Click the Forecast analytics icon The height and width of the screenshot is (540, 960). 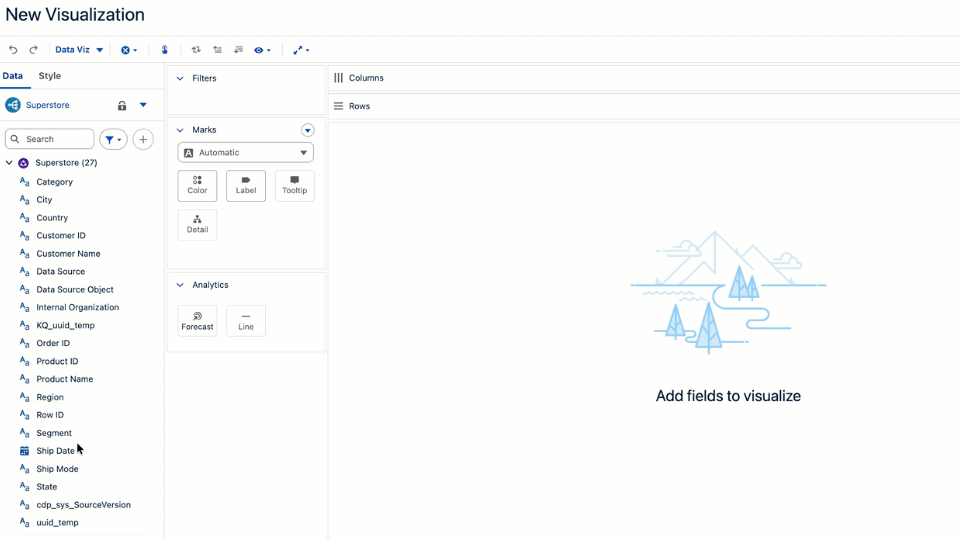pyautogui.click(x=197, y=321)
